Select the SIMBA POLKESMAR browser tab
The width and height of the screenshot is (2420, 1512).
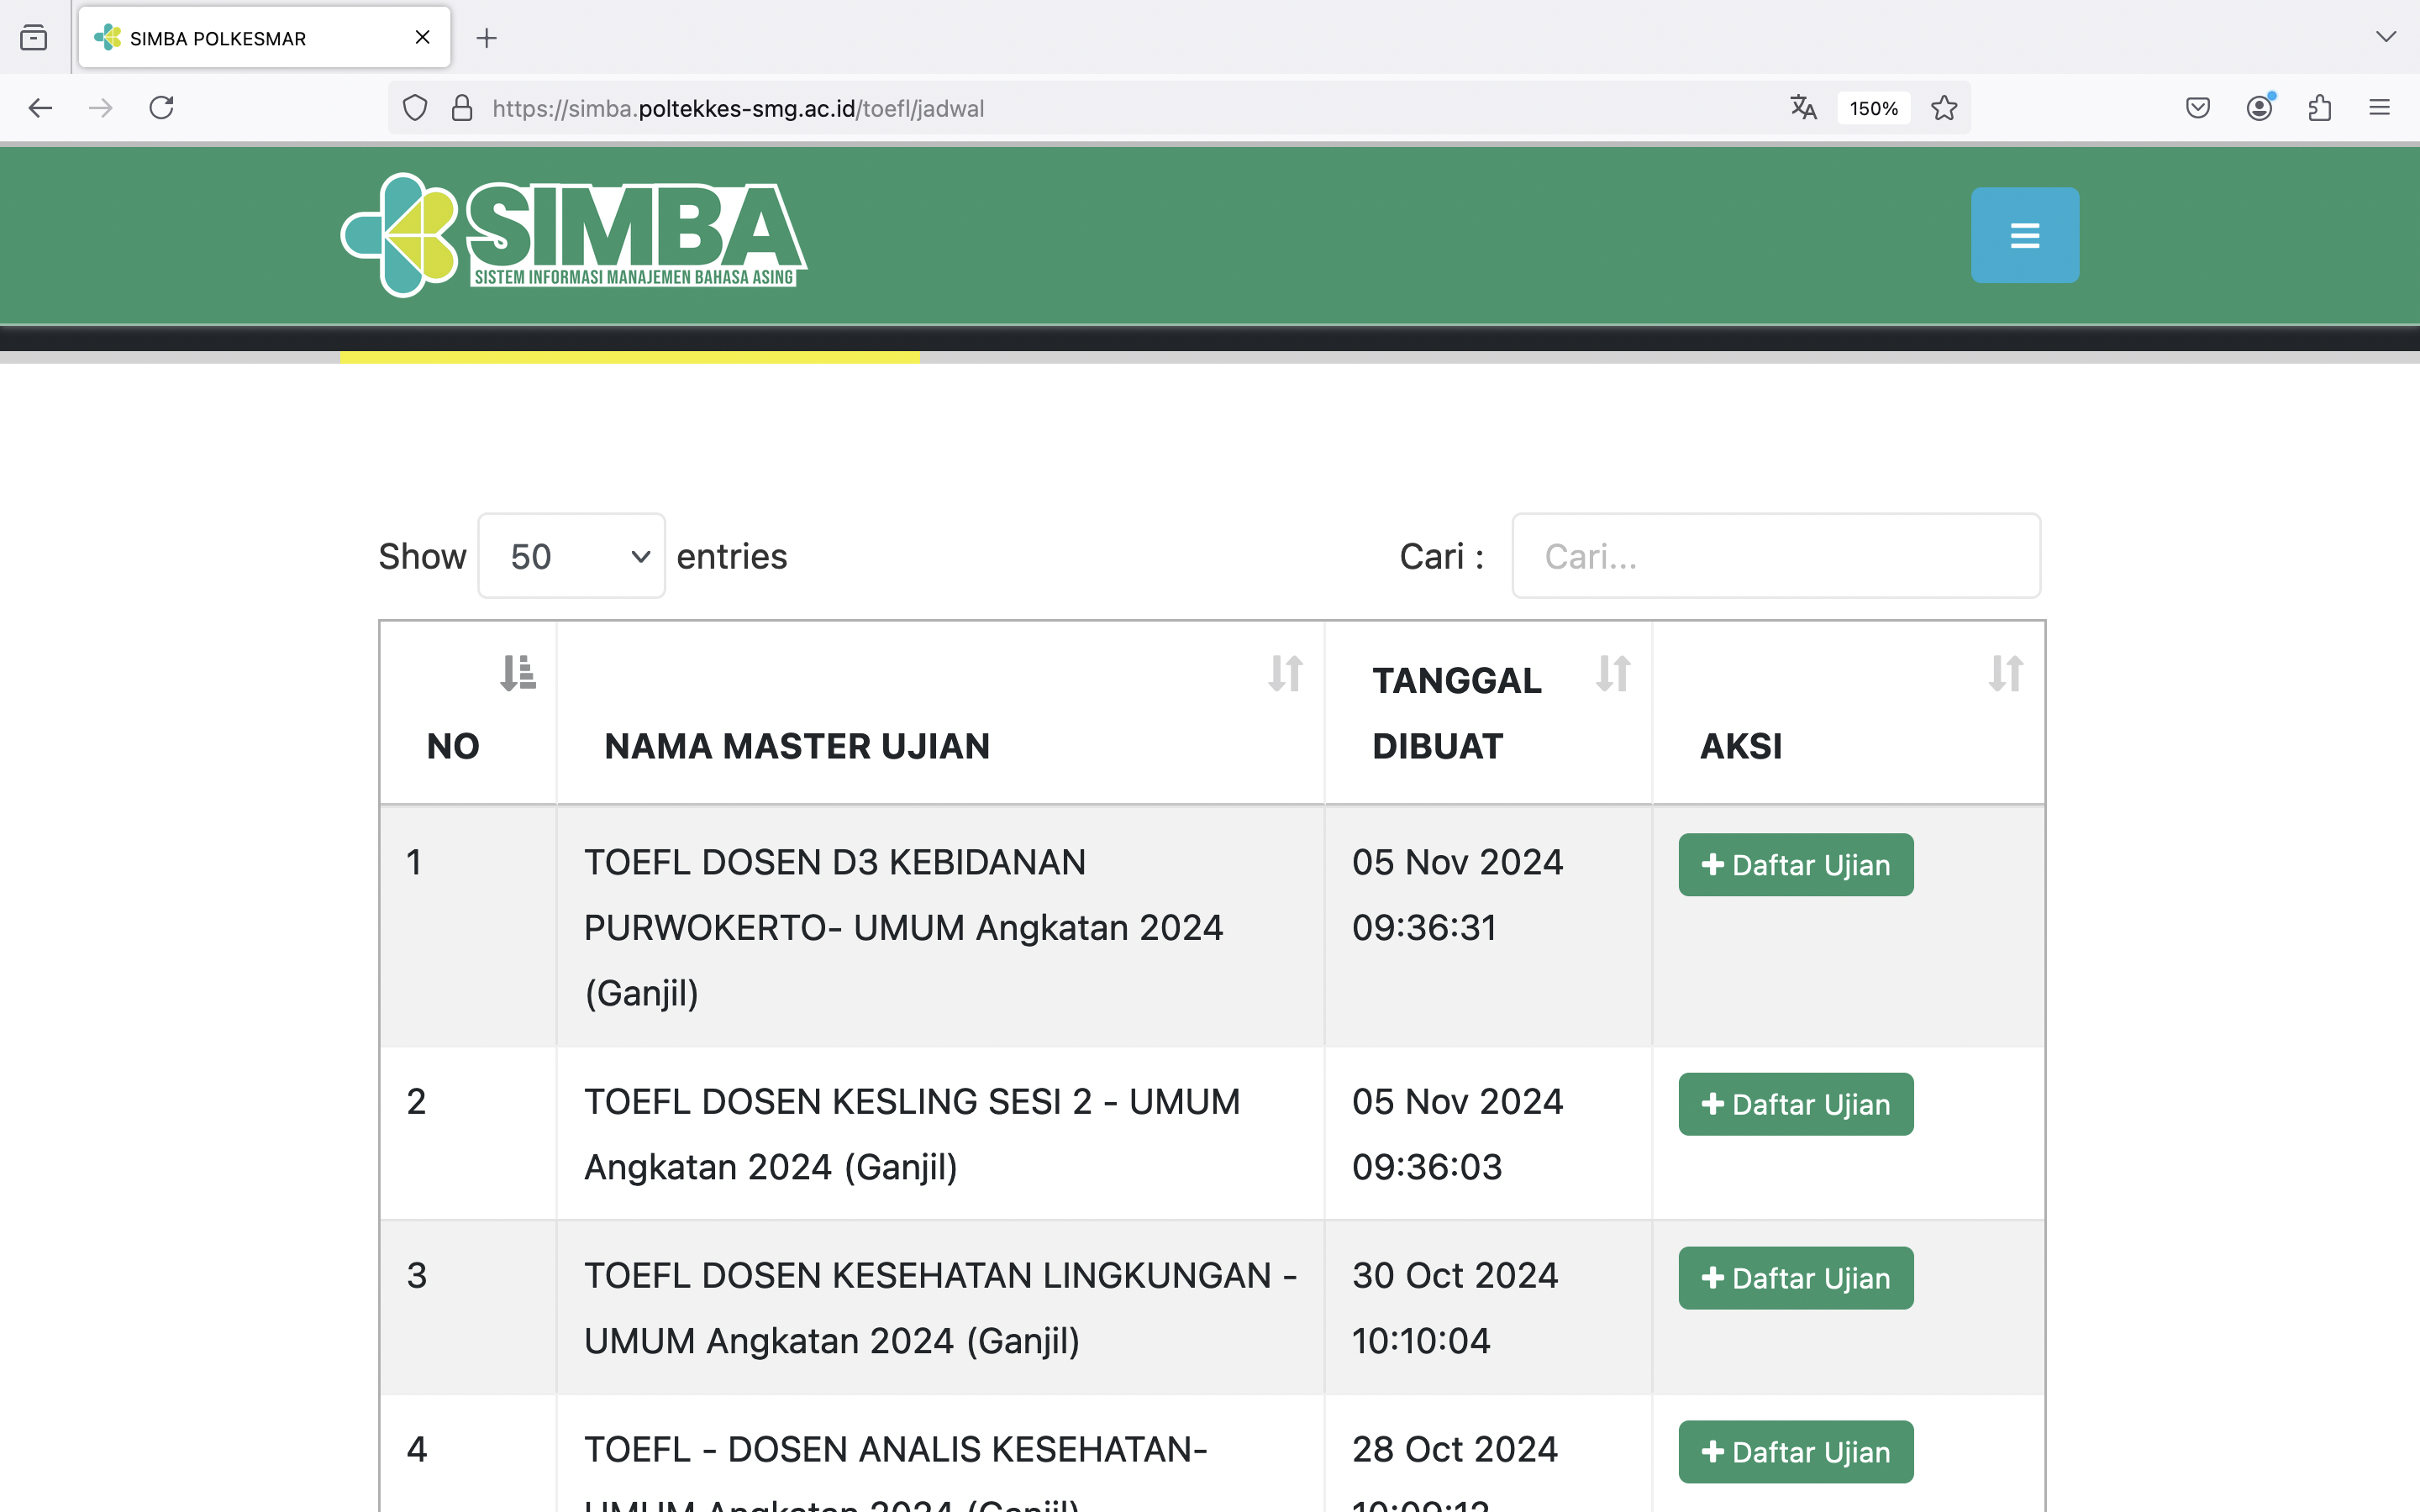click(x=264, y=38)
